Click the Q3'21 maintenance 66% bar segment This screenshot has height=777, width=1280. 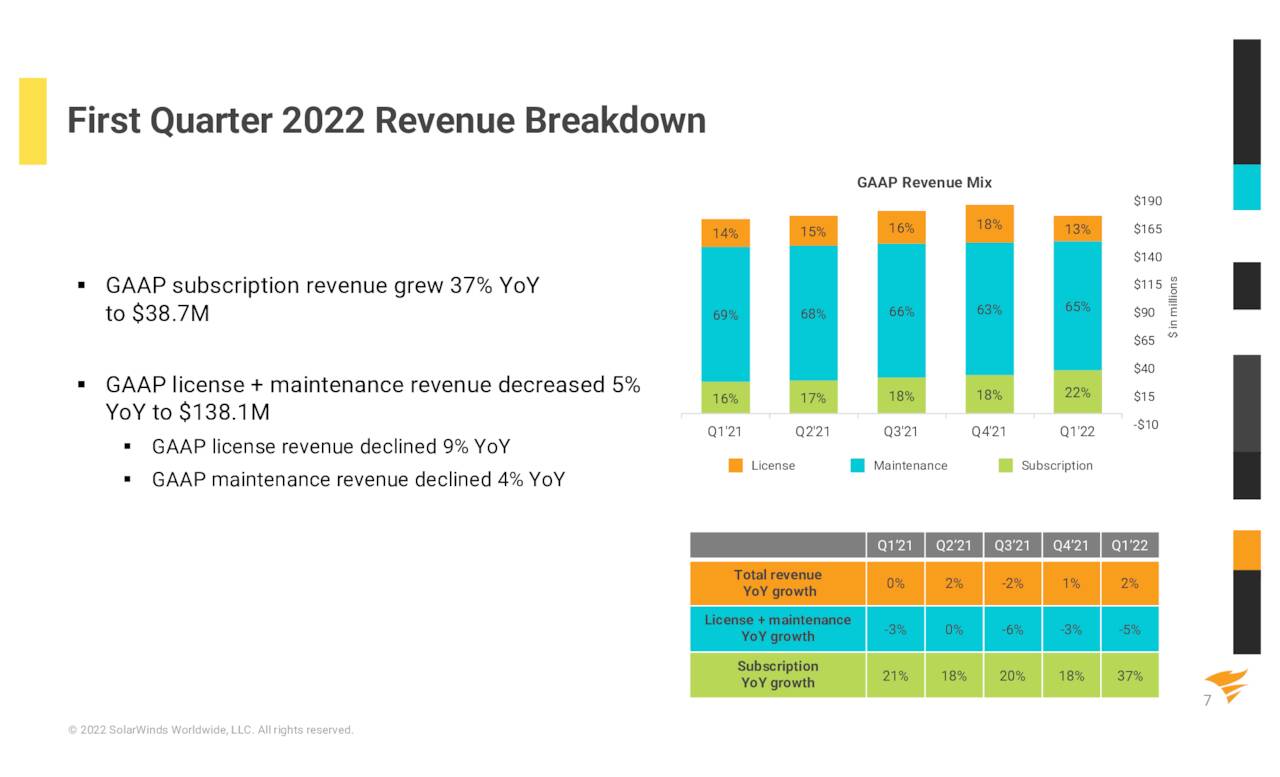coord(901,311)
